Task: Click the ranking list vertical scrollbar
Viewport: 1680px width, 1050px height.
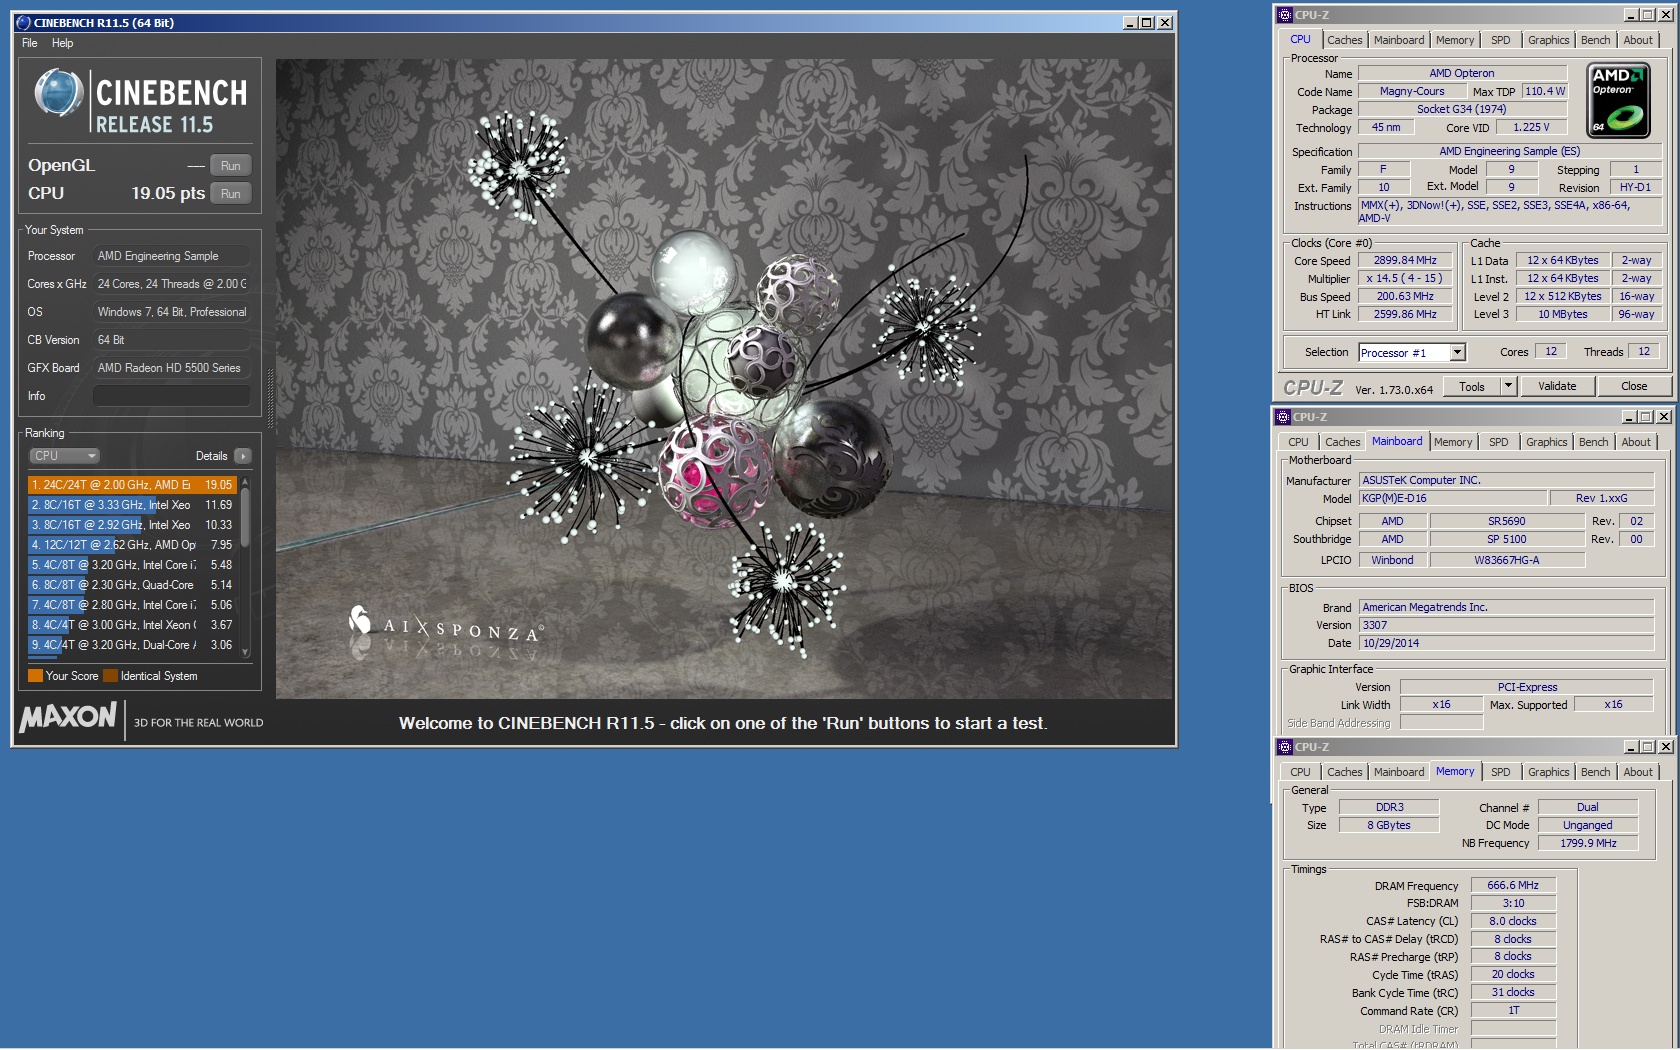Action: (245, 567)
